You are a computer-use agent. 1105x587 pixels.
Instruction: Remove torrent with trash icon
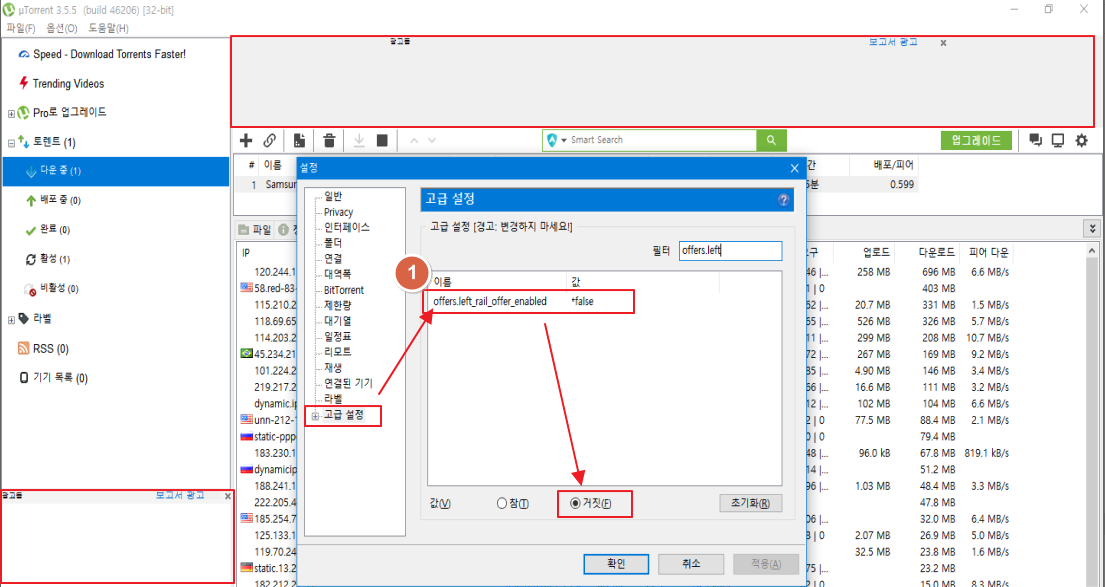[329, 140]
